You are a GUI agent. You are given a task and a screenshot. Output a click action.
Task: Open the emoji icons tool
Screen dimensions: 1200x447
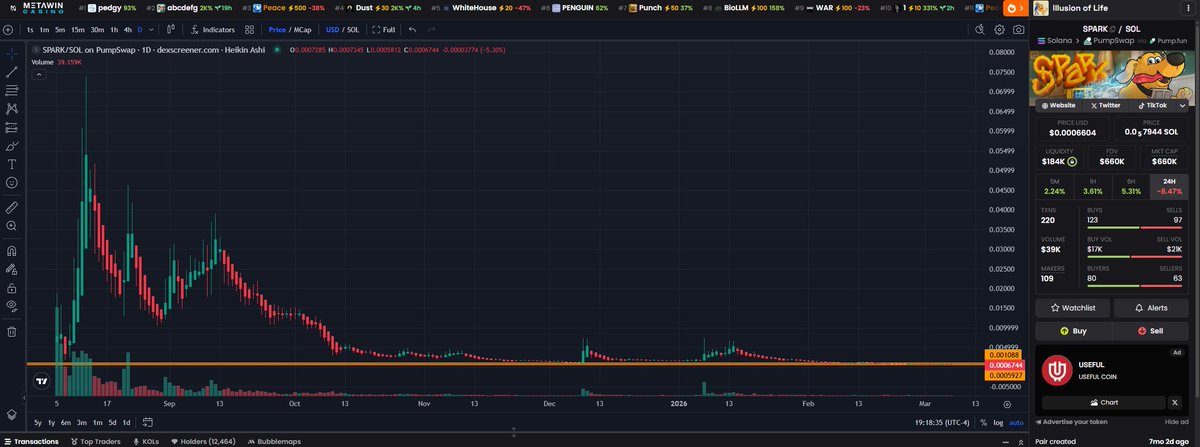(12, 182)
